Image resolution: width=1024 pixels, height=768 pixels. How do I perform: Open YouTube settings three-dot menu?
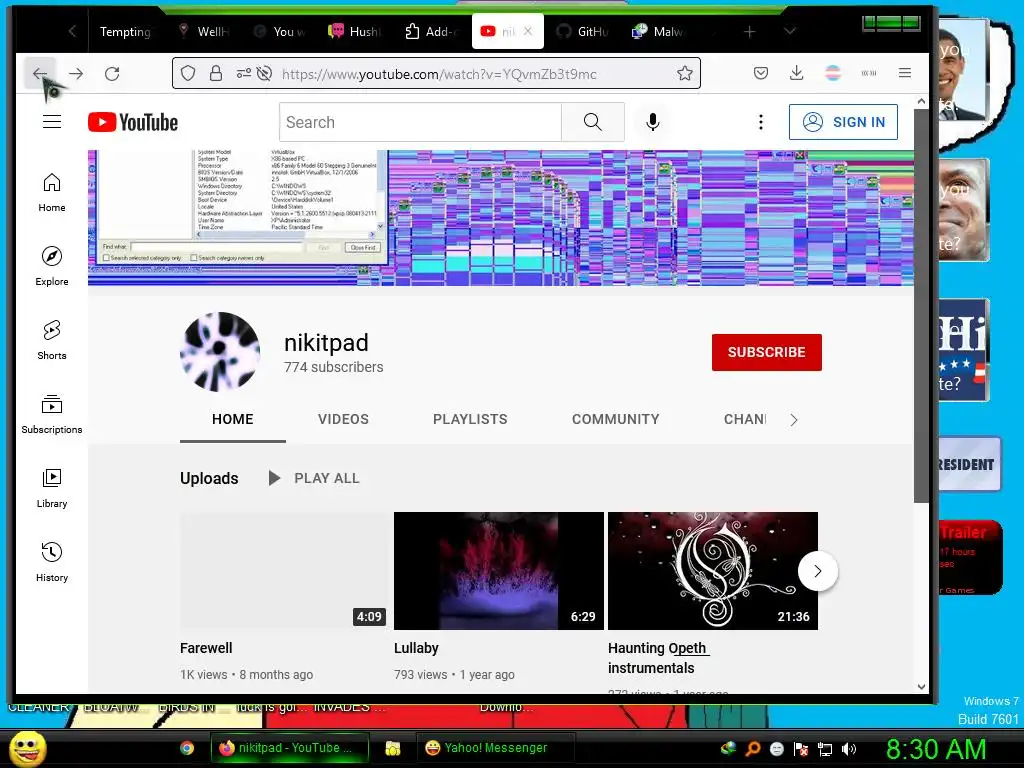761,122
